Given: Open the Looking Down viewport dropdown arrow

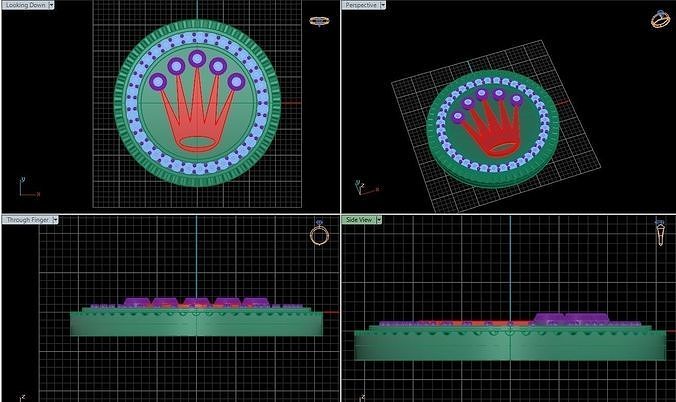Looking at the screenshot, I should click(52, 5).
